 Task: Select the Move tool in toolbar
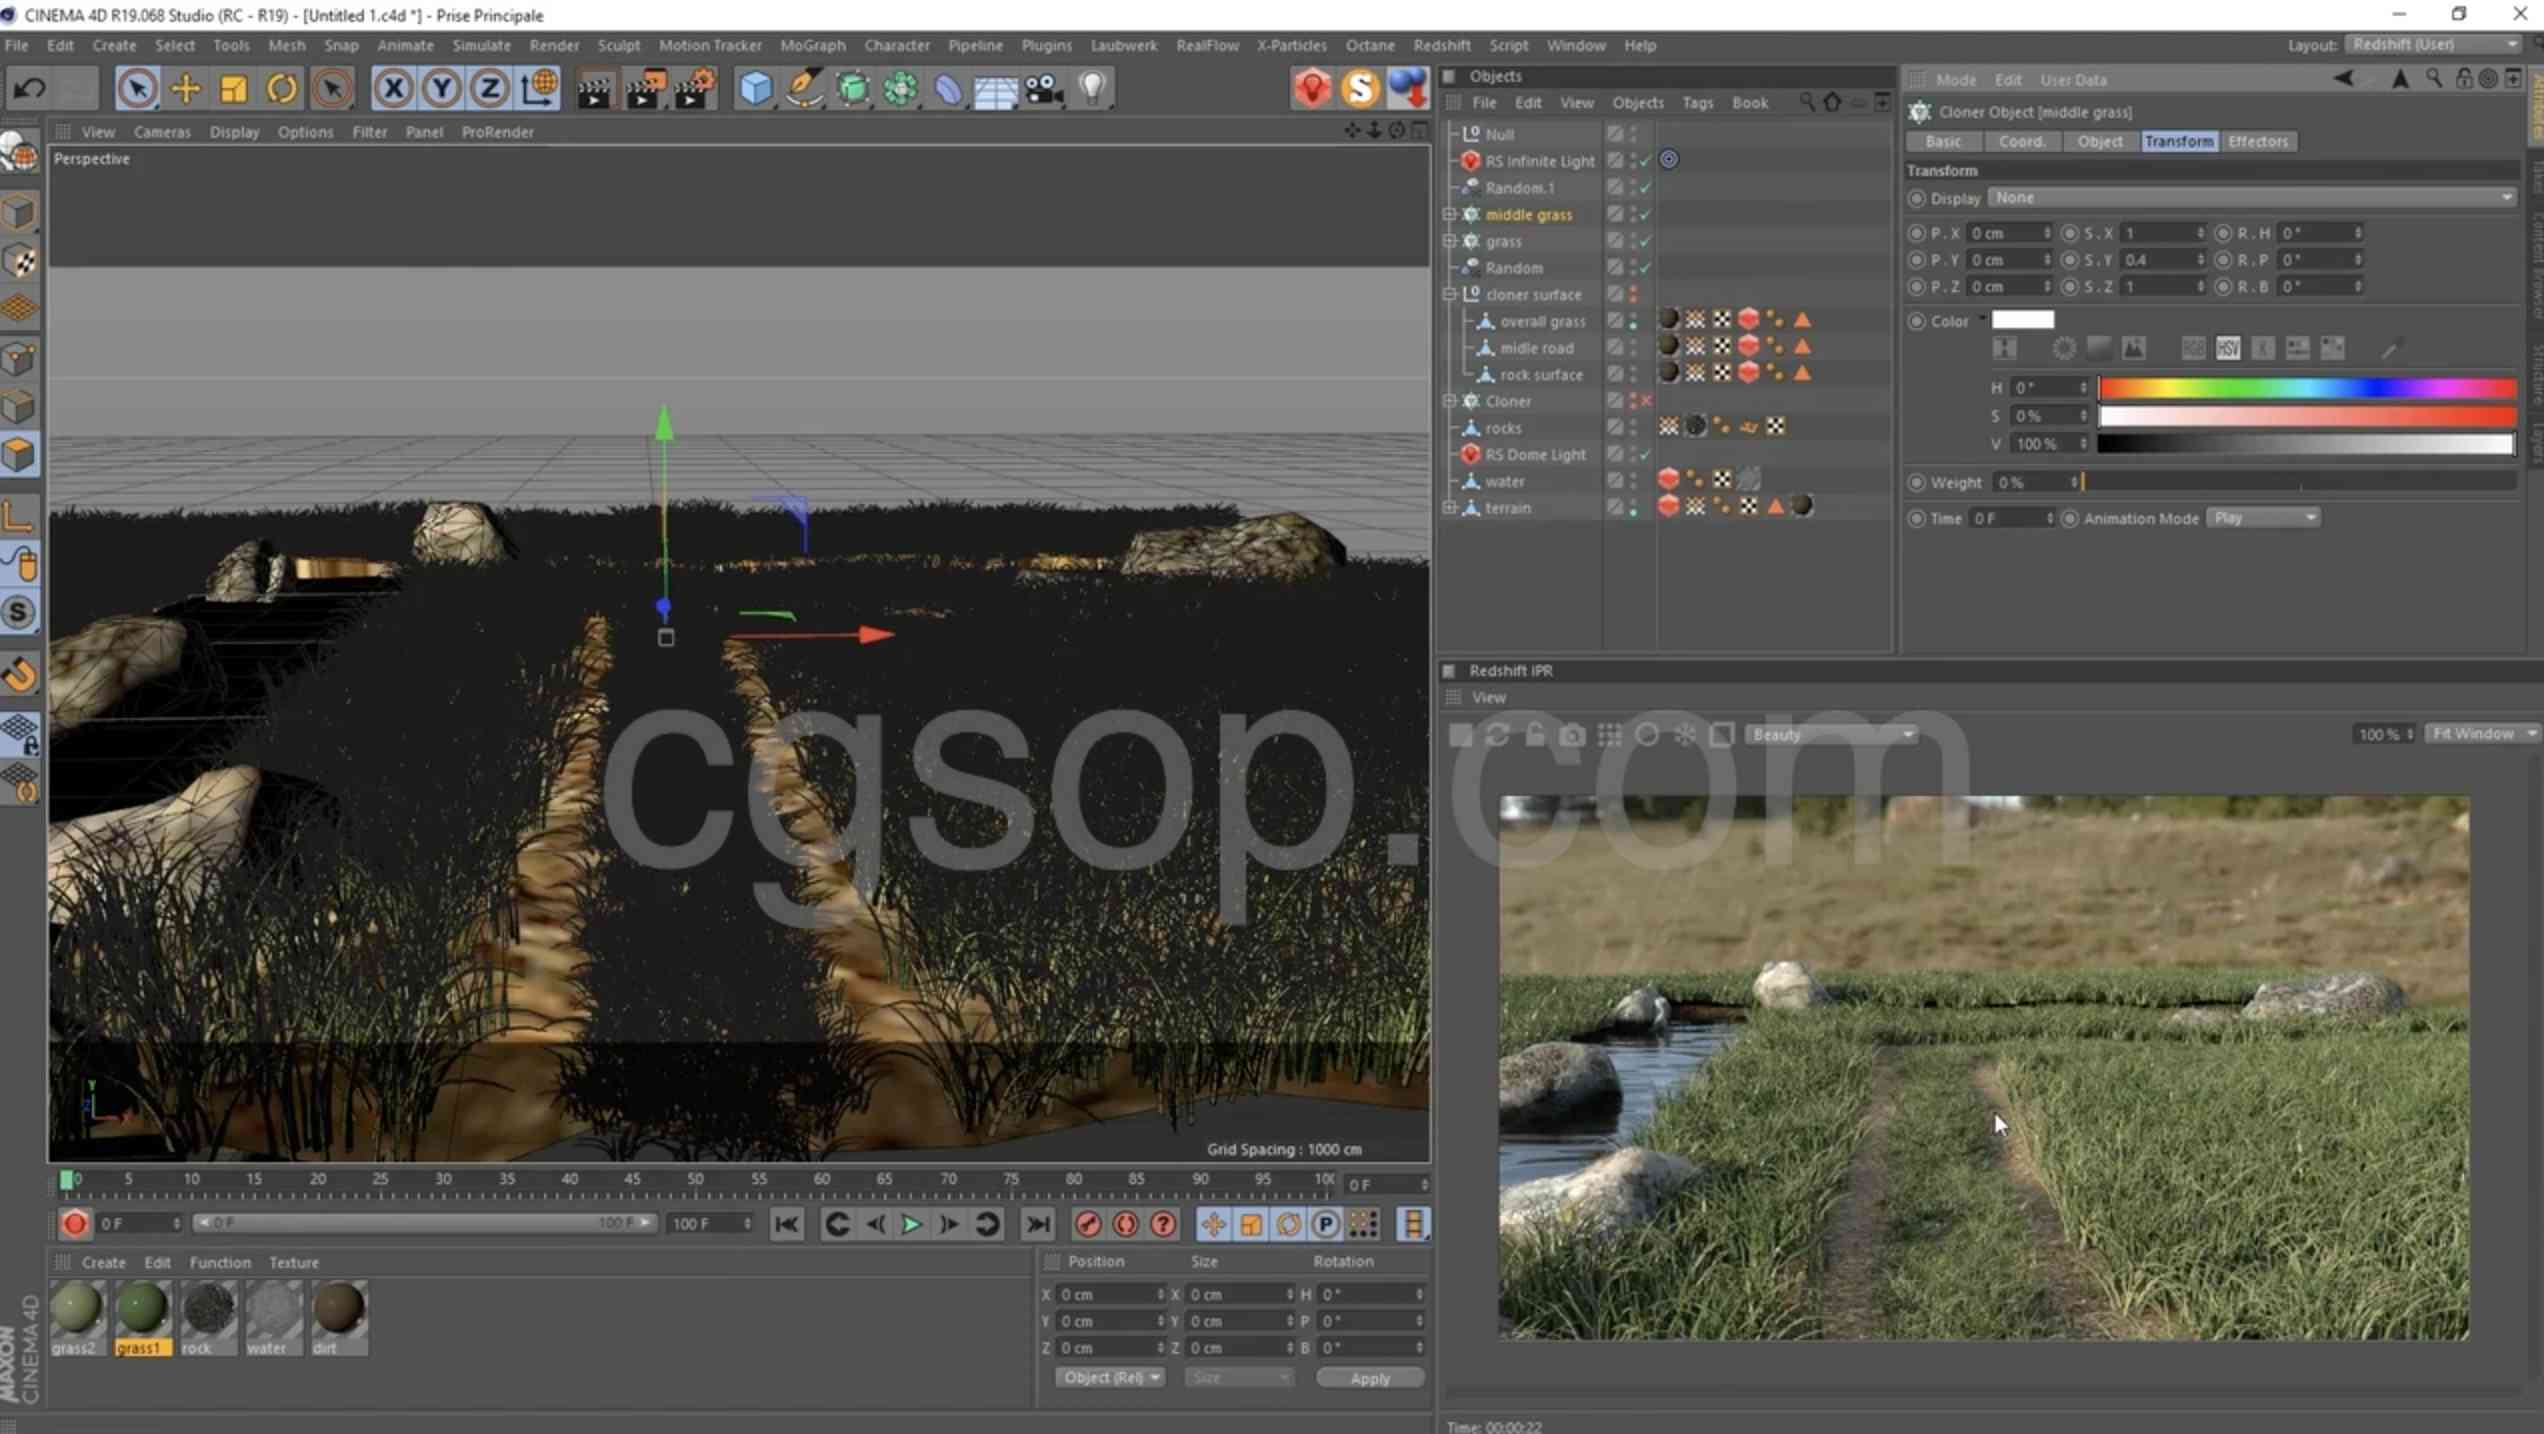(x=185, y=89)
